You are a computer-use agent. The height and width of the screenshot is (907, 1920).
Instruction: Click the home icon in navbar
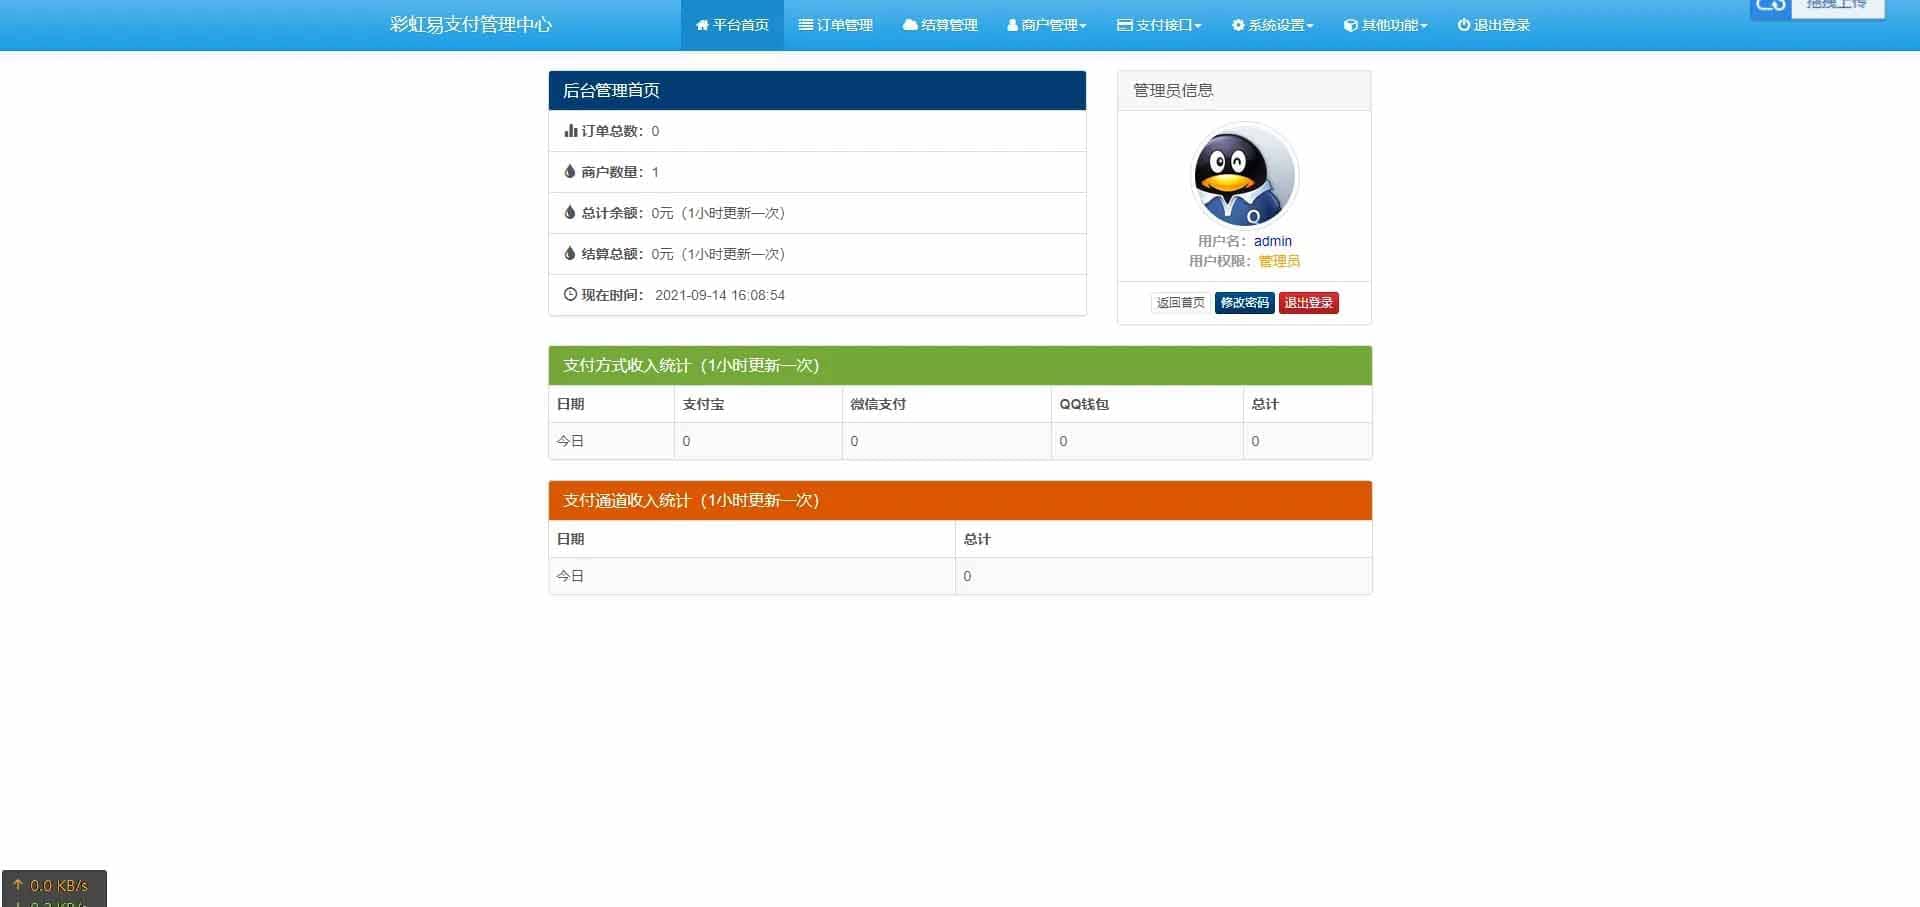tap(702, 25)
